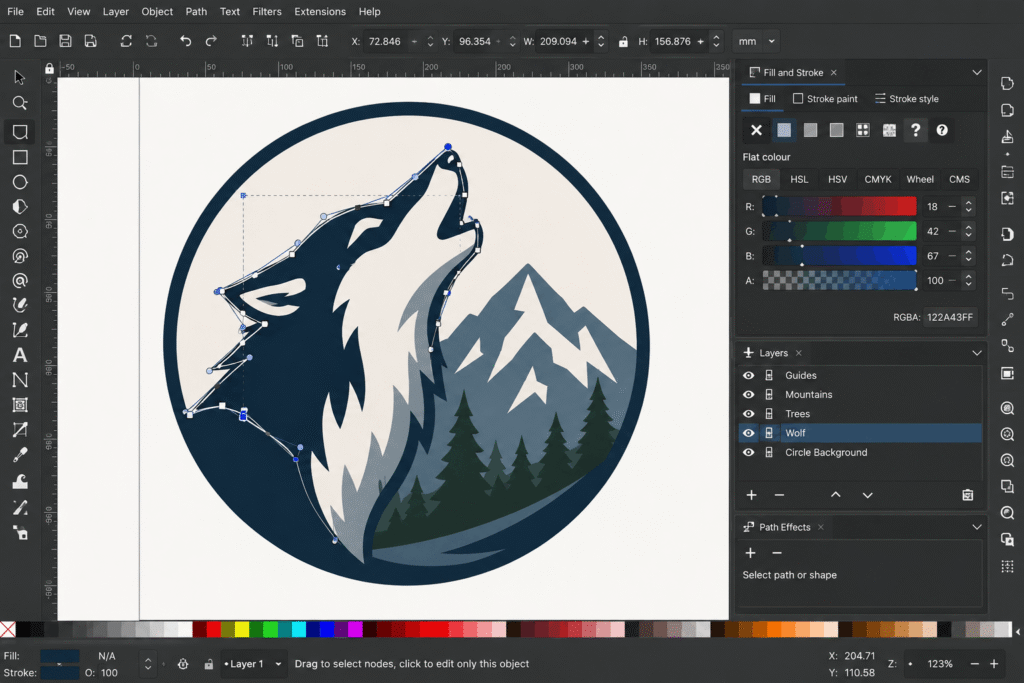1024x683 pixels.
Task: Select the Dropper colour picker tool
Action: 20,455
